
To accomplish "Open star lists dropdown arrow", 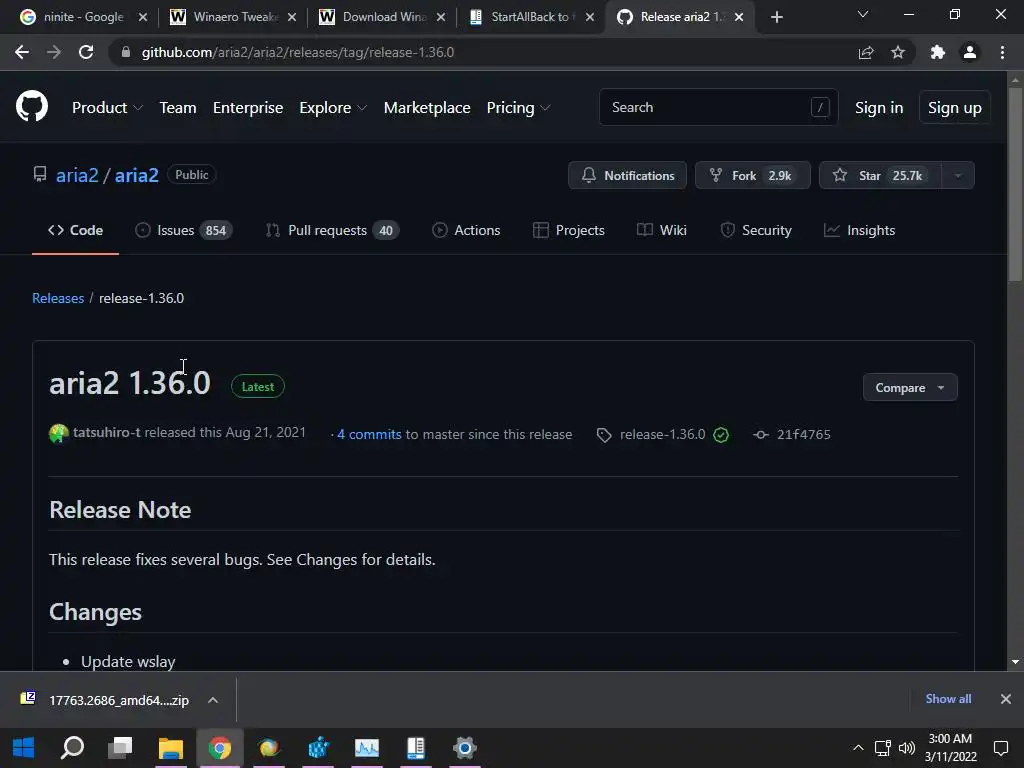I will click(958, 175).
